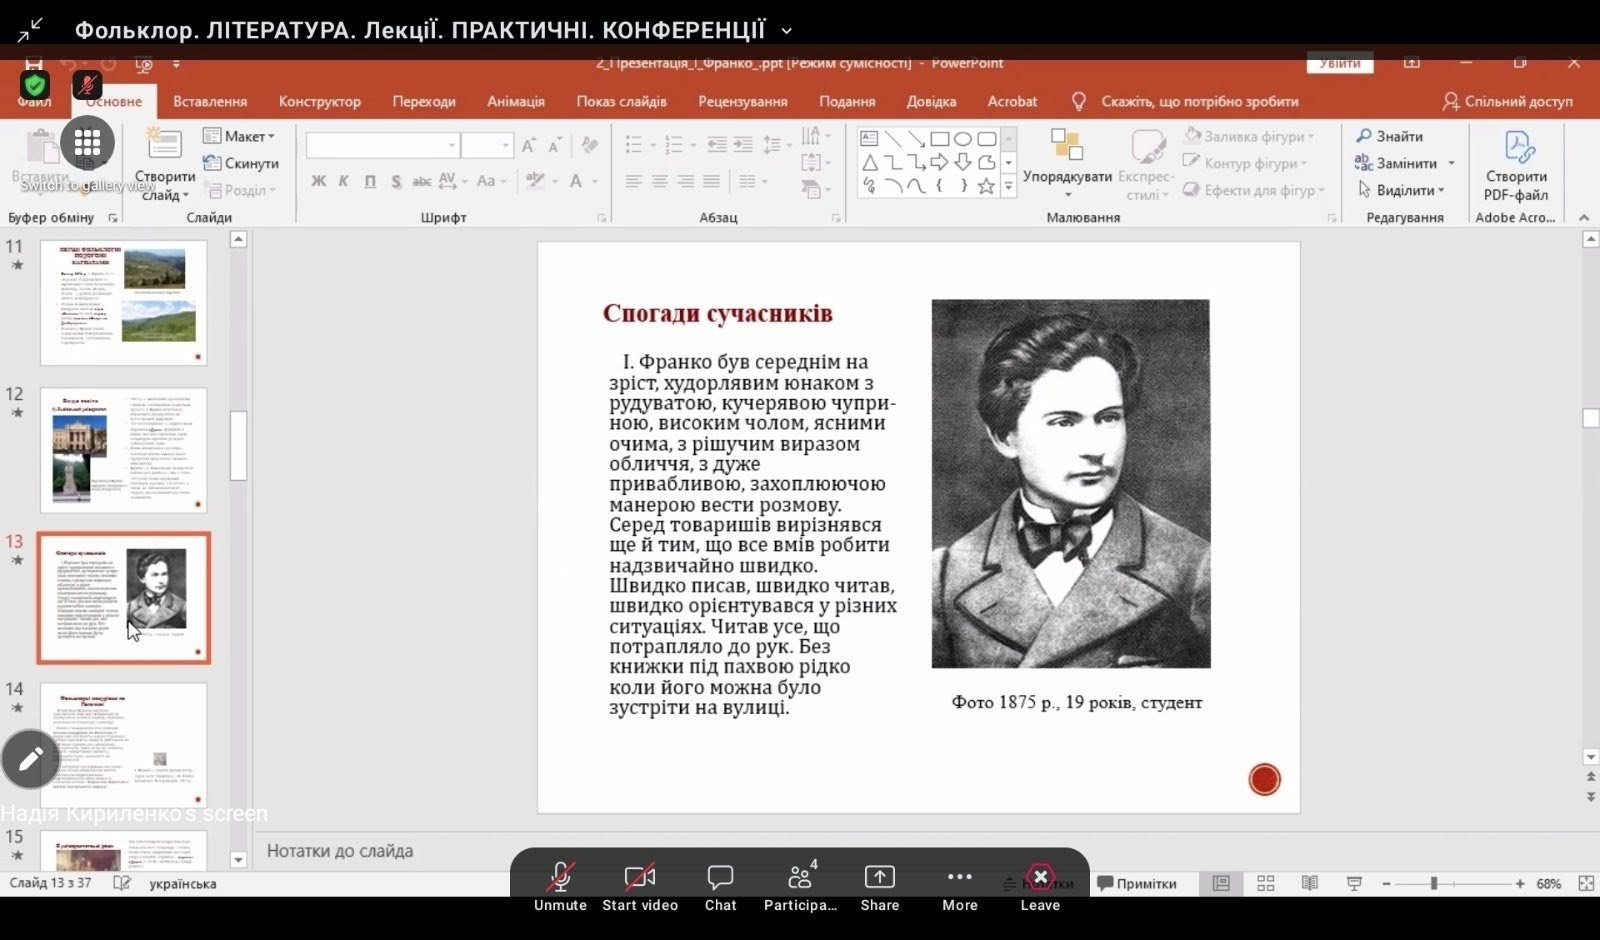Image resolution: width=1600 pixels, height=940 pixels.
Task: Click the Find (Знайти) search tool
Action: coord(1389,136)
